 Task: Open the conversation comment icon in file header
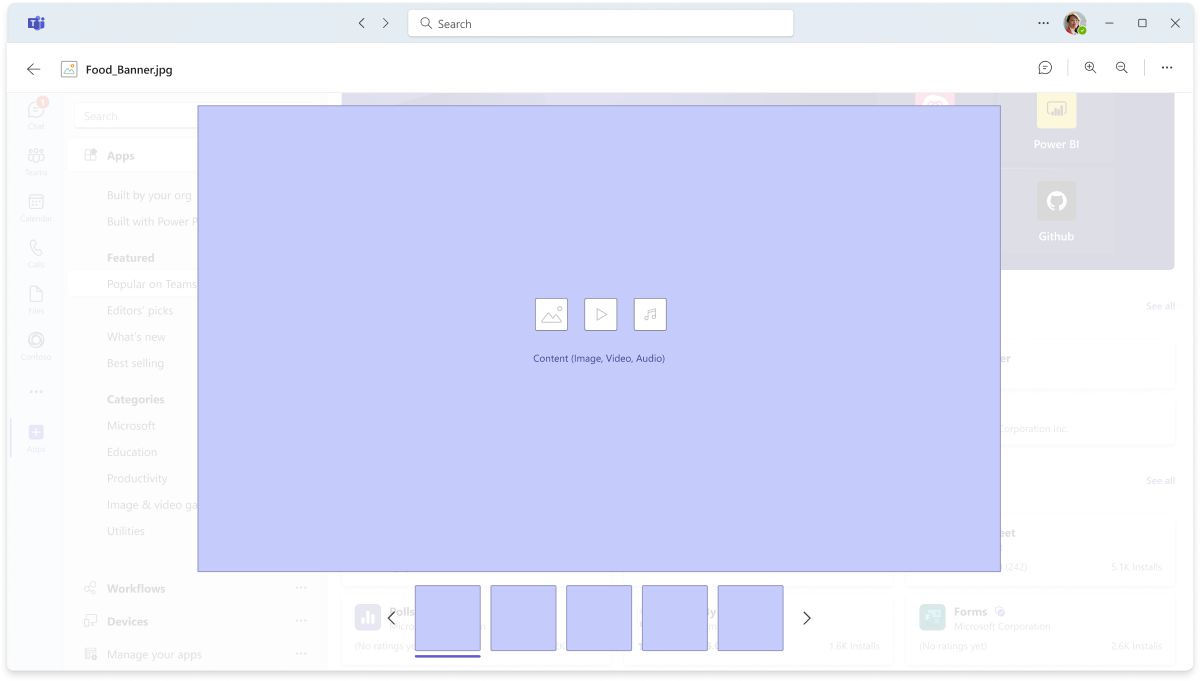tap(1045, 68)
